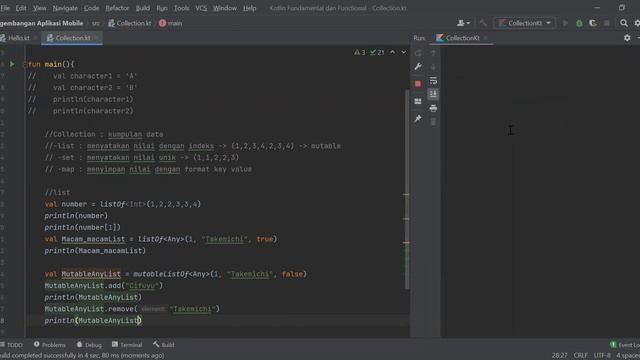Open the View menu
This screenshot has width=640, height=360.
[x=40, y=8]
